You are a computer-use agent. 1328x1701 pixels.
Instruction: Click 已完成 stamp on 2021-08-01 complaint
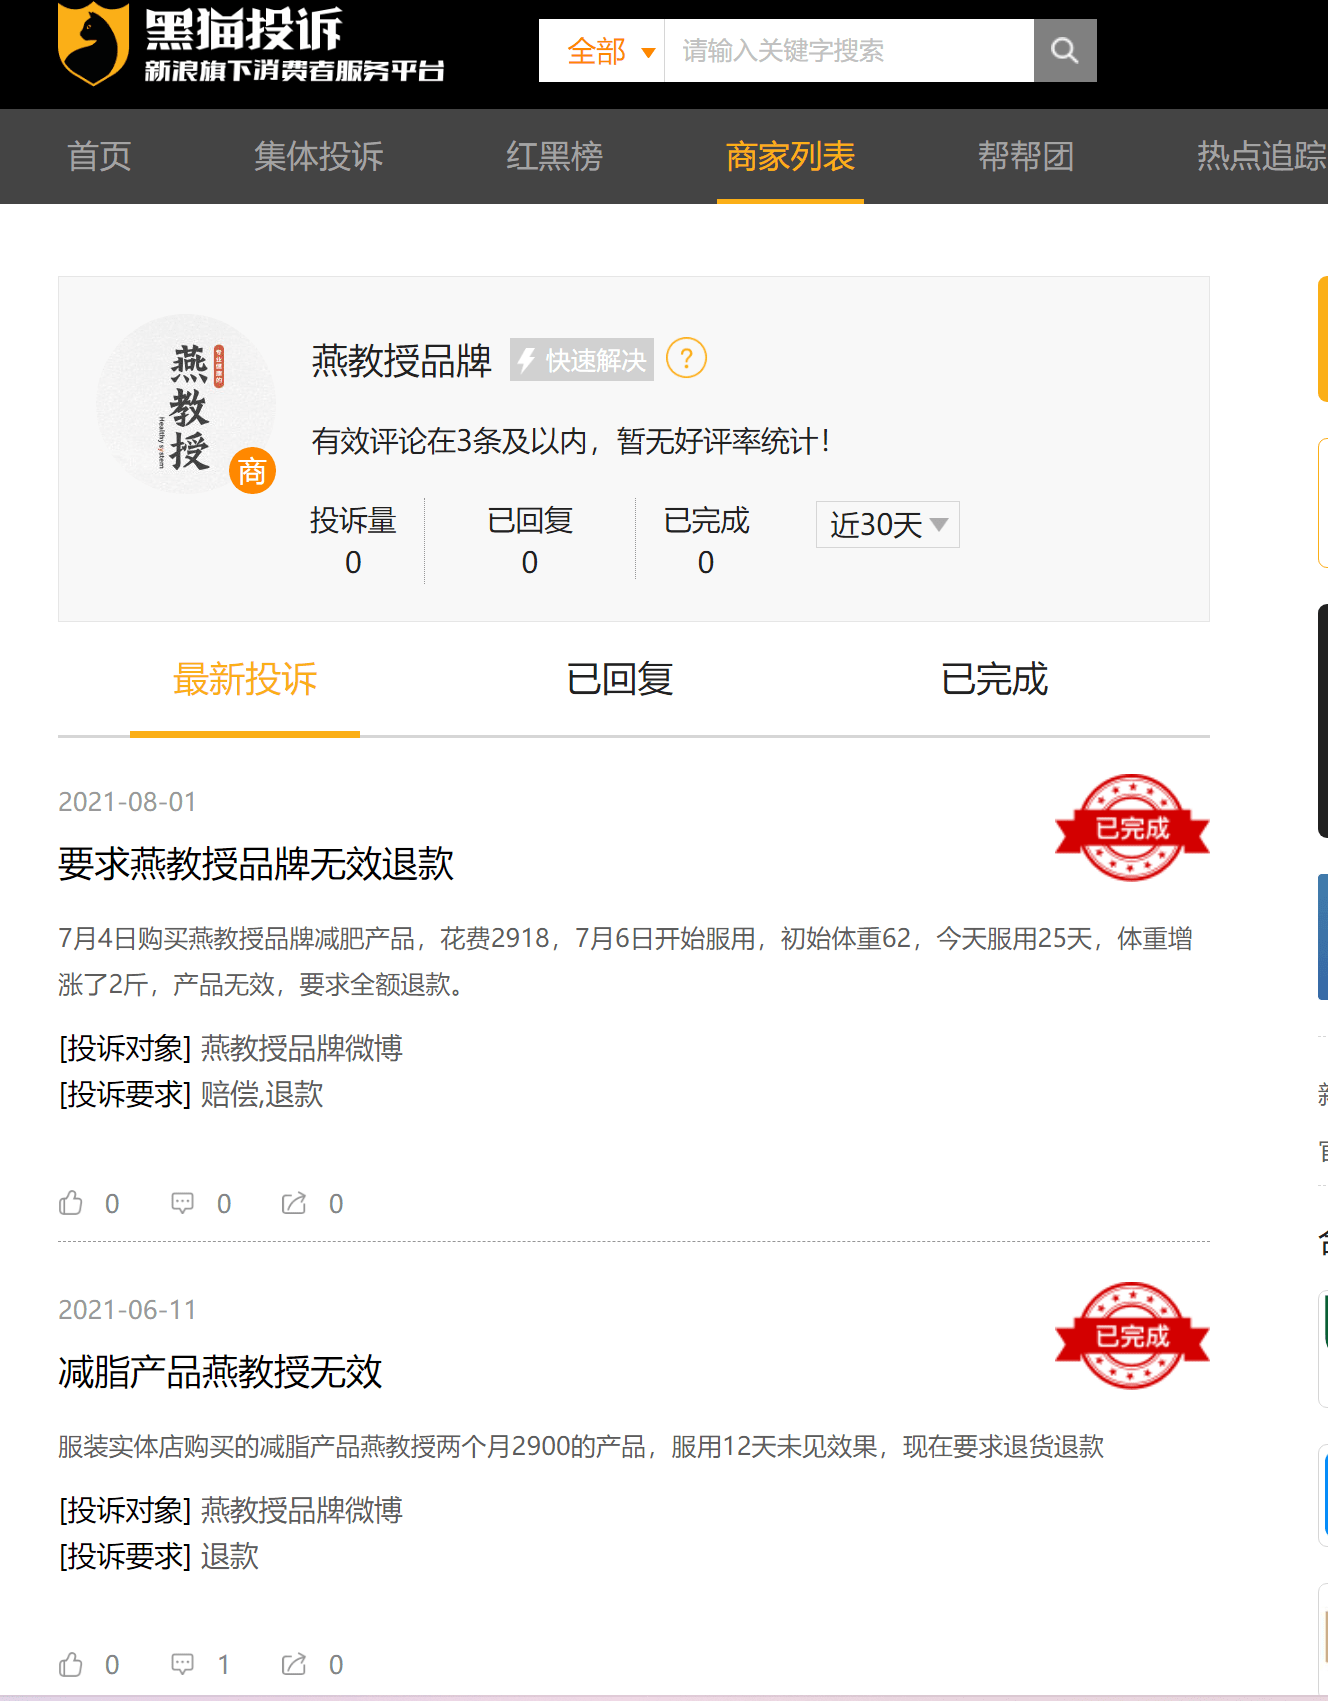pyautogui.click(x=1132, y=828)
